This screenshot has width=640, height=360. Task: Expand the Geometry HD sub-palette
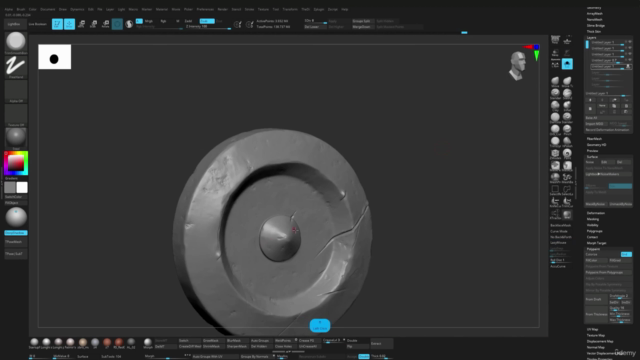596,145
